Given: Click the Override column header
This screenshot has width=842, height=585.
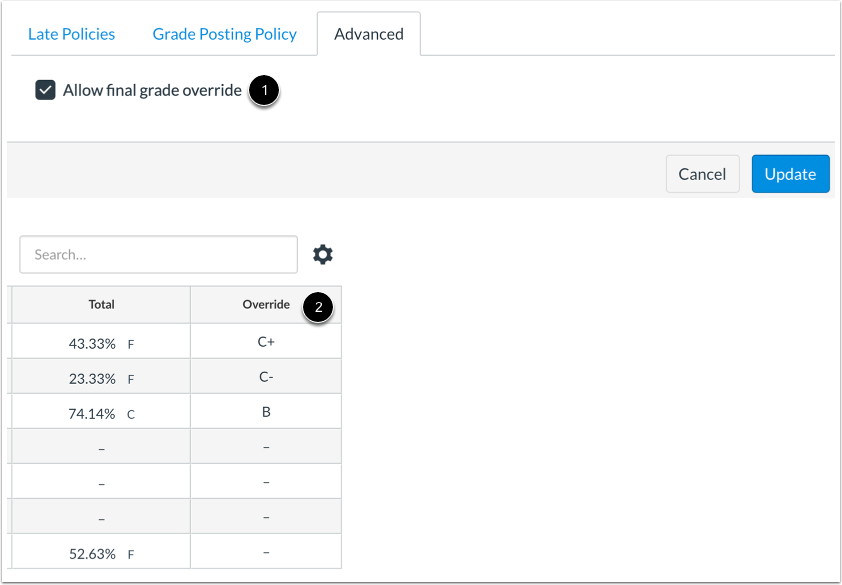Looking at the screenshot, I should click(x=266, y=305).
